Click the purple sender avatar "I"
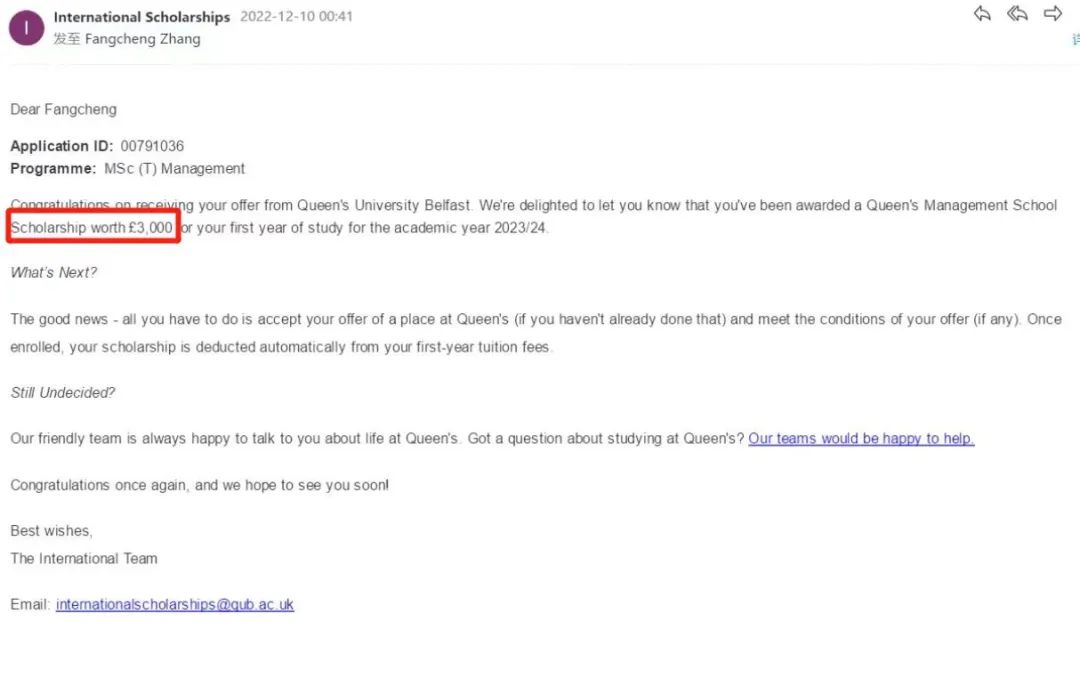Screen dimensions: 1080x678 click(26, 28)
